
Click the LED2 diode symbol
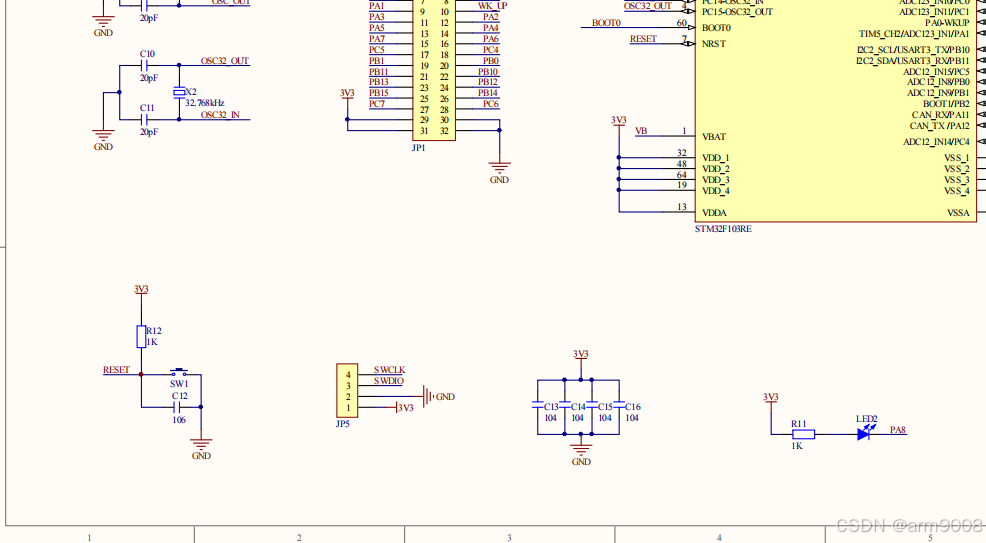(x=865, y=432)
